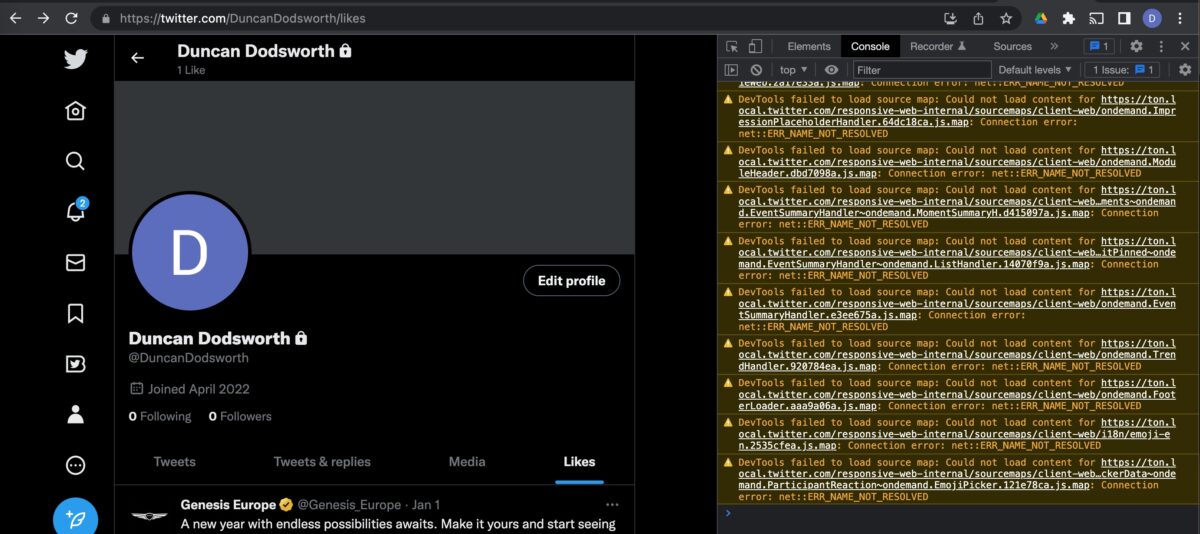
Task: Click the Edit profile button
Action: pos(571,281)
